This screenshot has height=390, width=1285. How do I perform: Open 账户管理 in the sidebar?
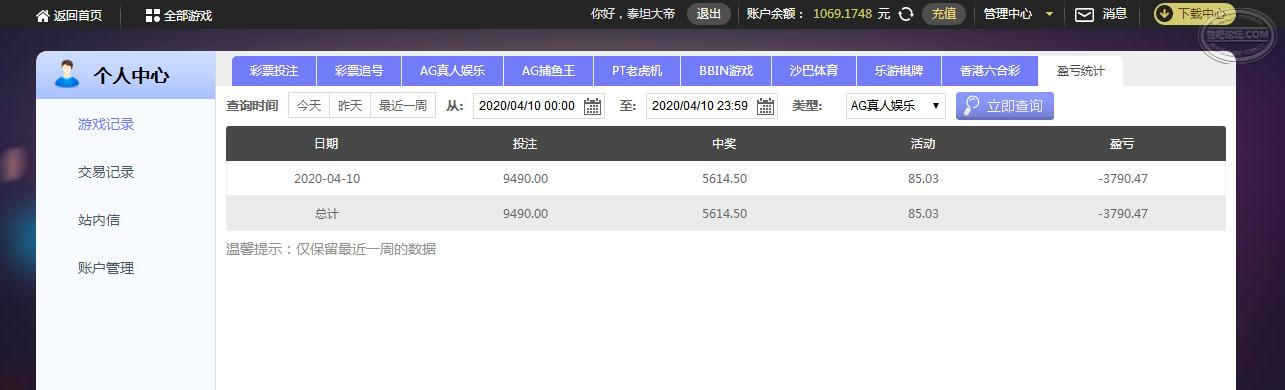click(x=106, y=268)
